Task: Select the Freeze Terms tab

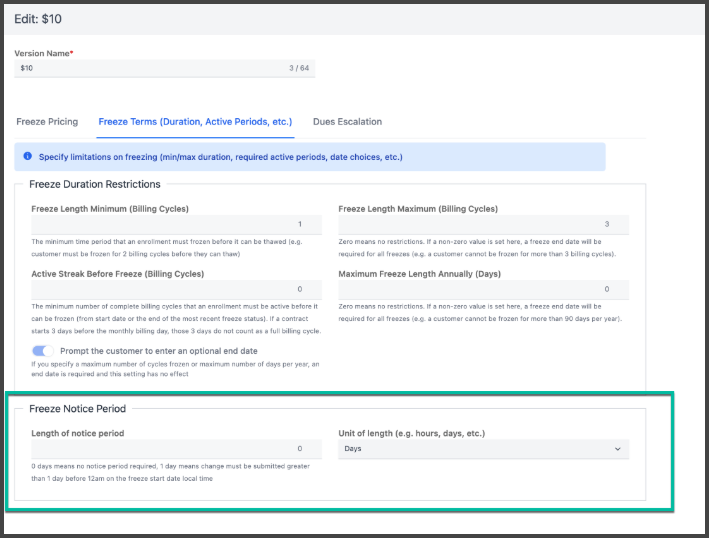Action: pyautogui.click(x=195, y=122)
